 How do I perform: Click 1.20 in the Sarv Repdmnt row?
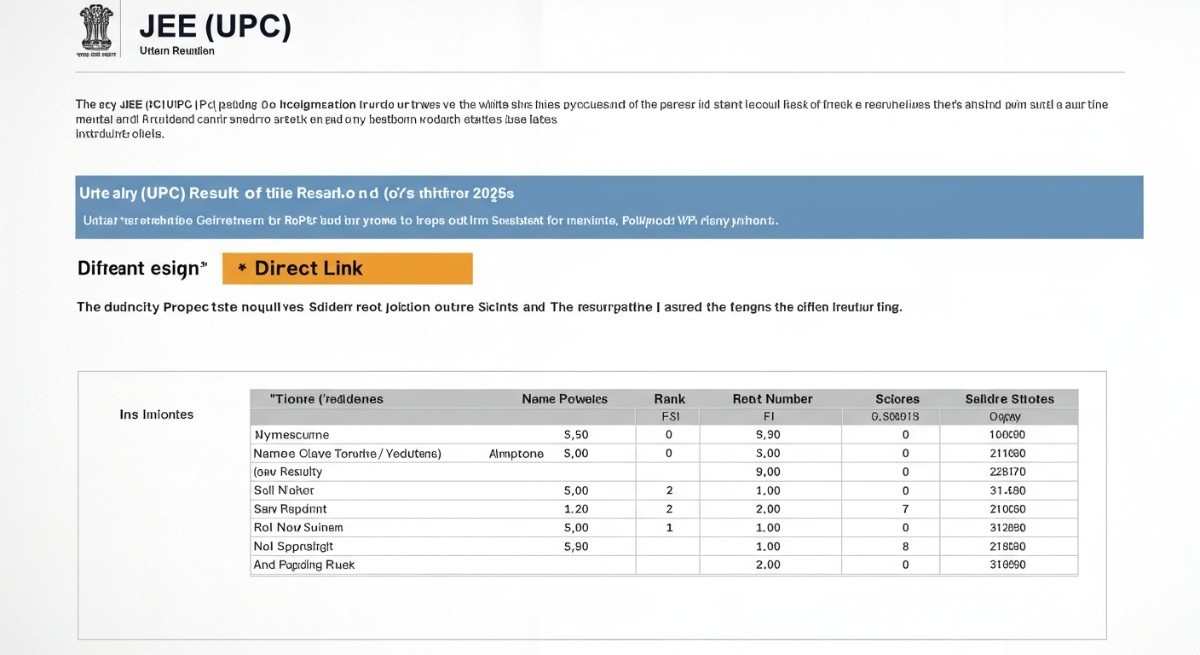pyautogui.click(x=576, y=509)
